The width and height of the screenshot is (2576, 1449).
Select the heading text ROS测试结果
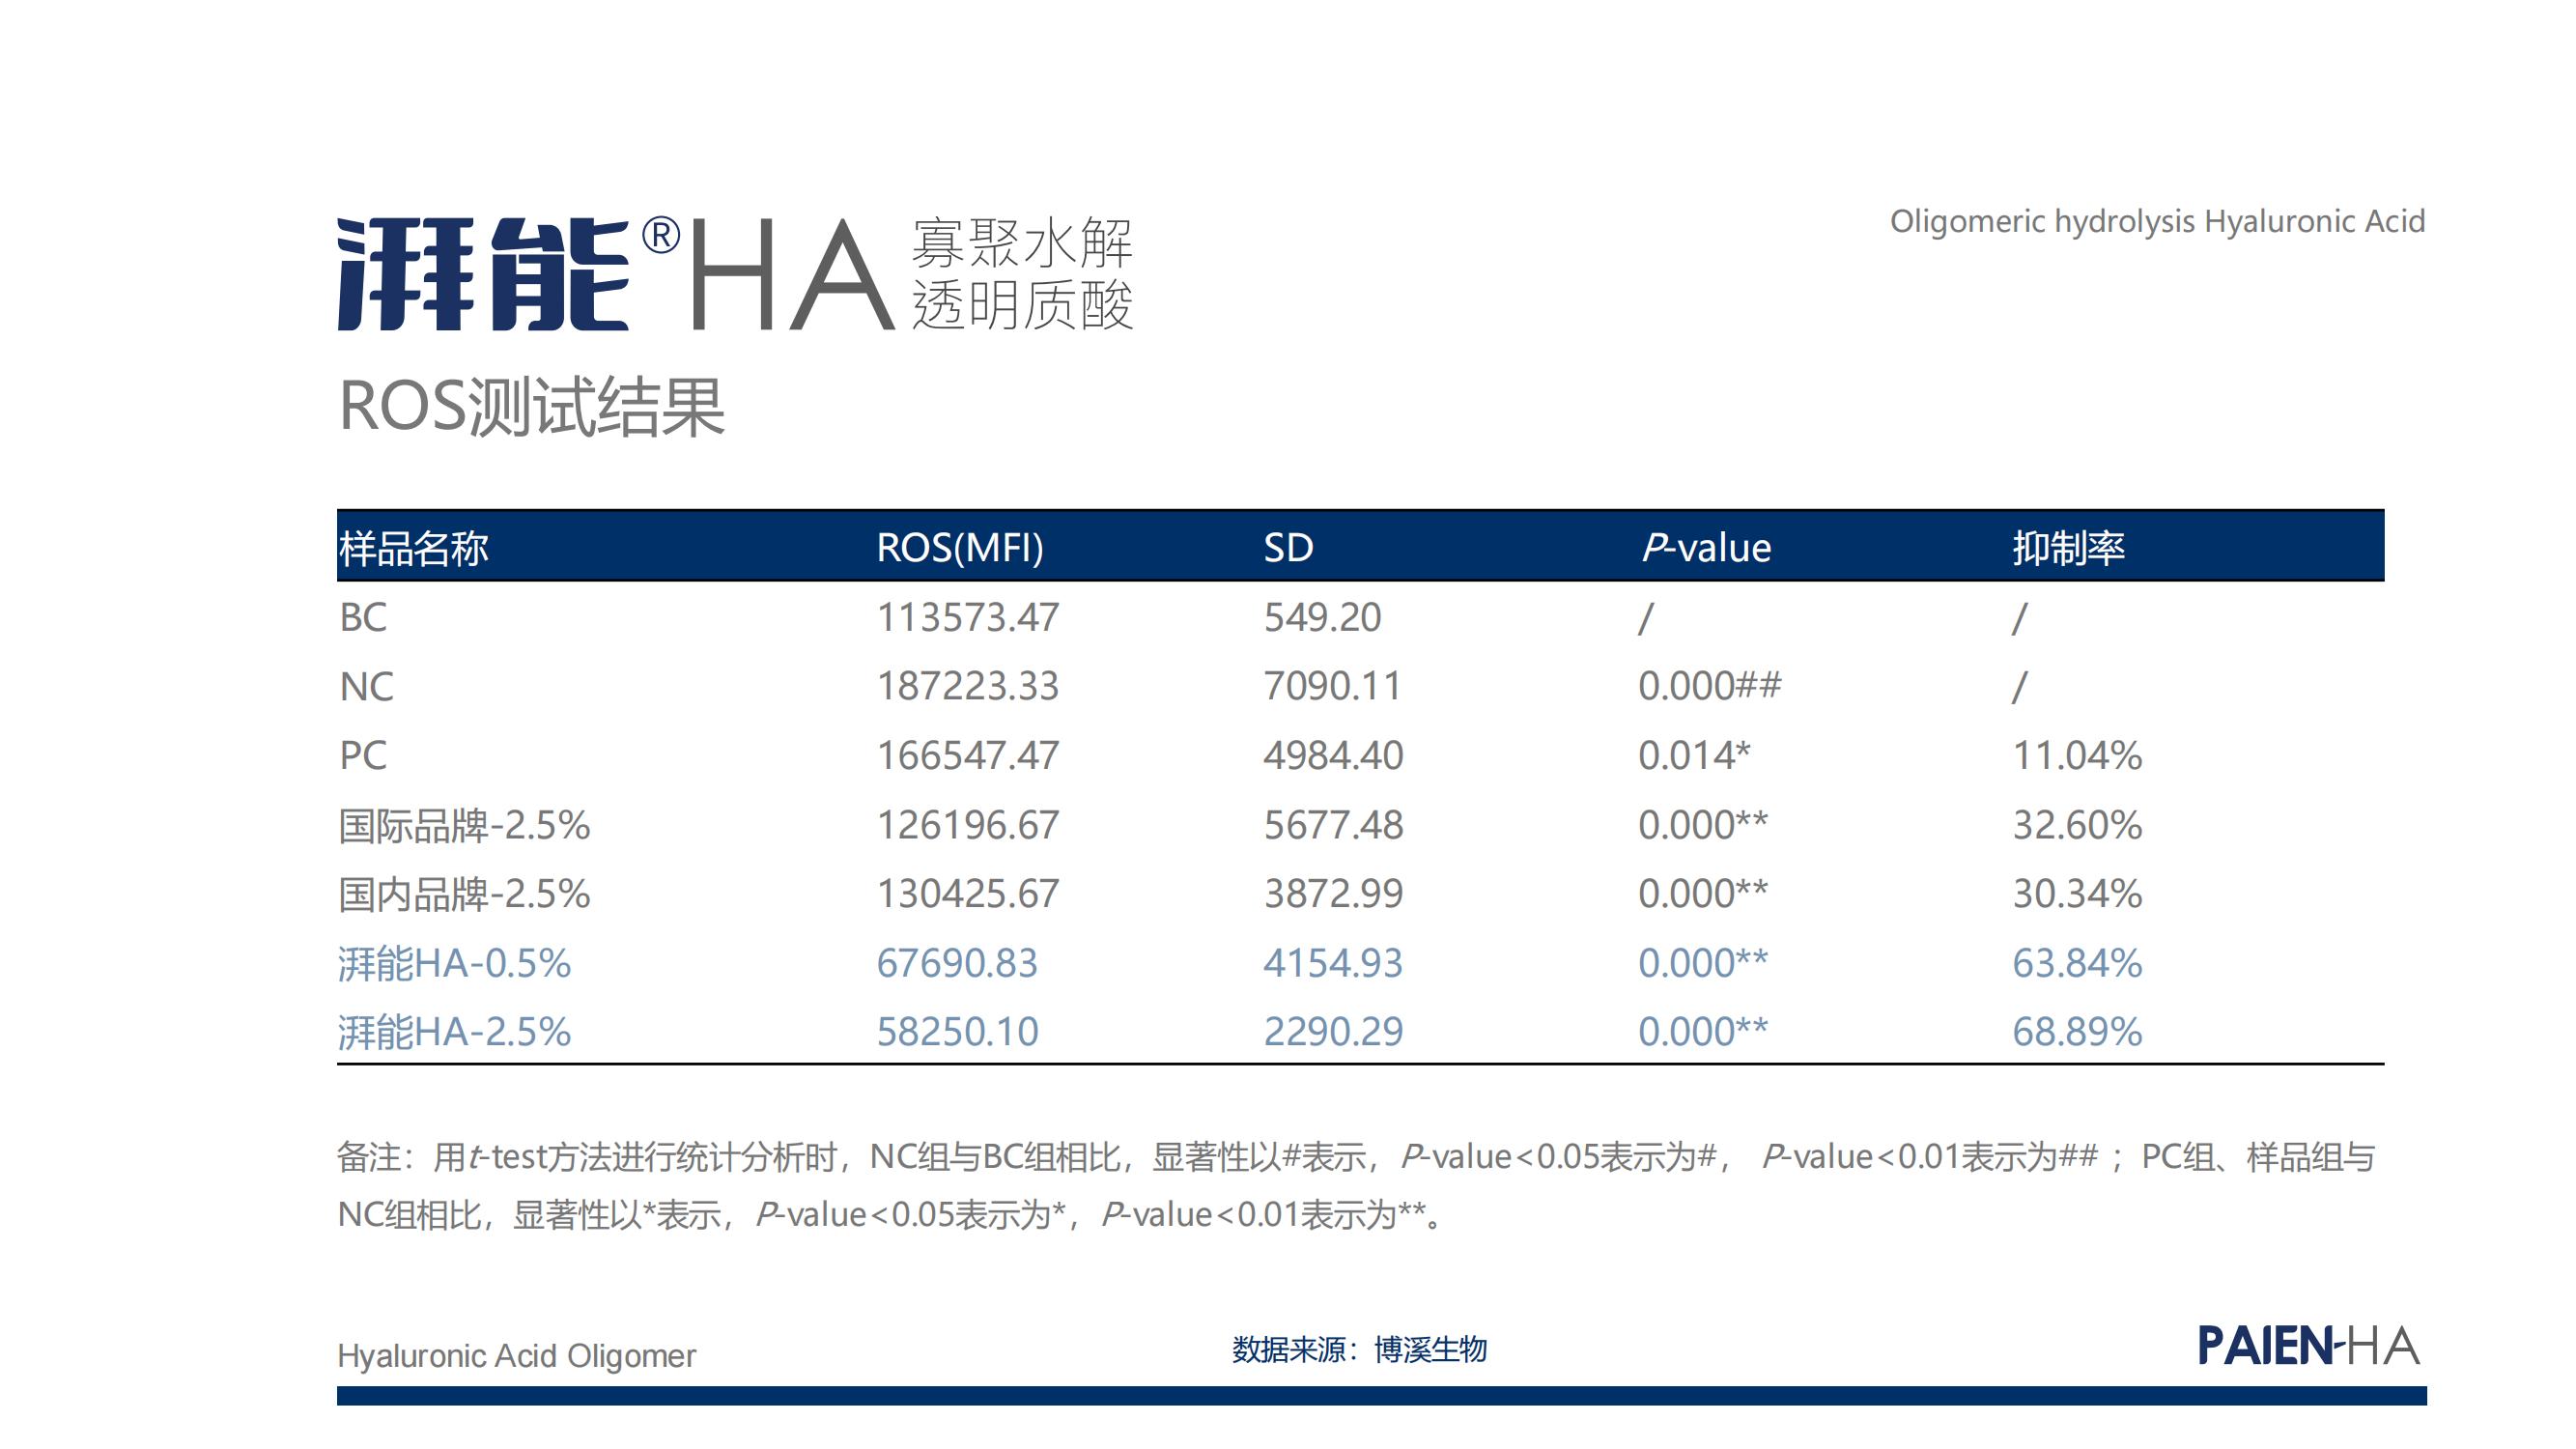(531, 407)
